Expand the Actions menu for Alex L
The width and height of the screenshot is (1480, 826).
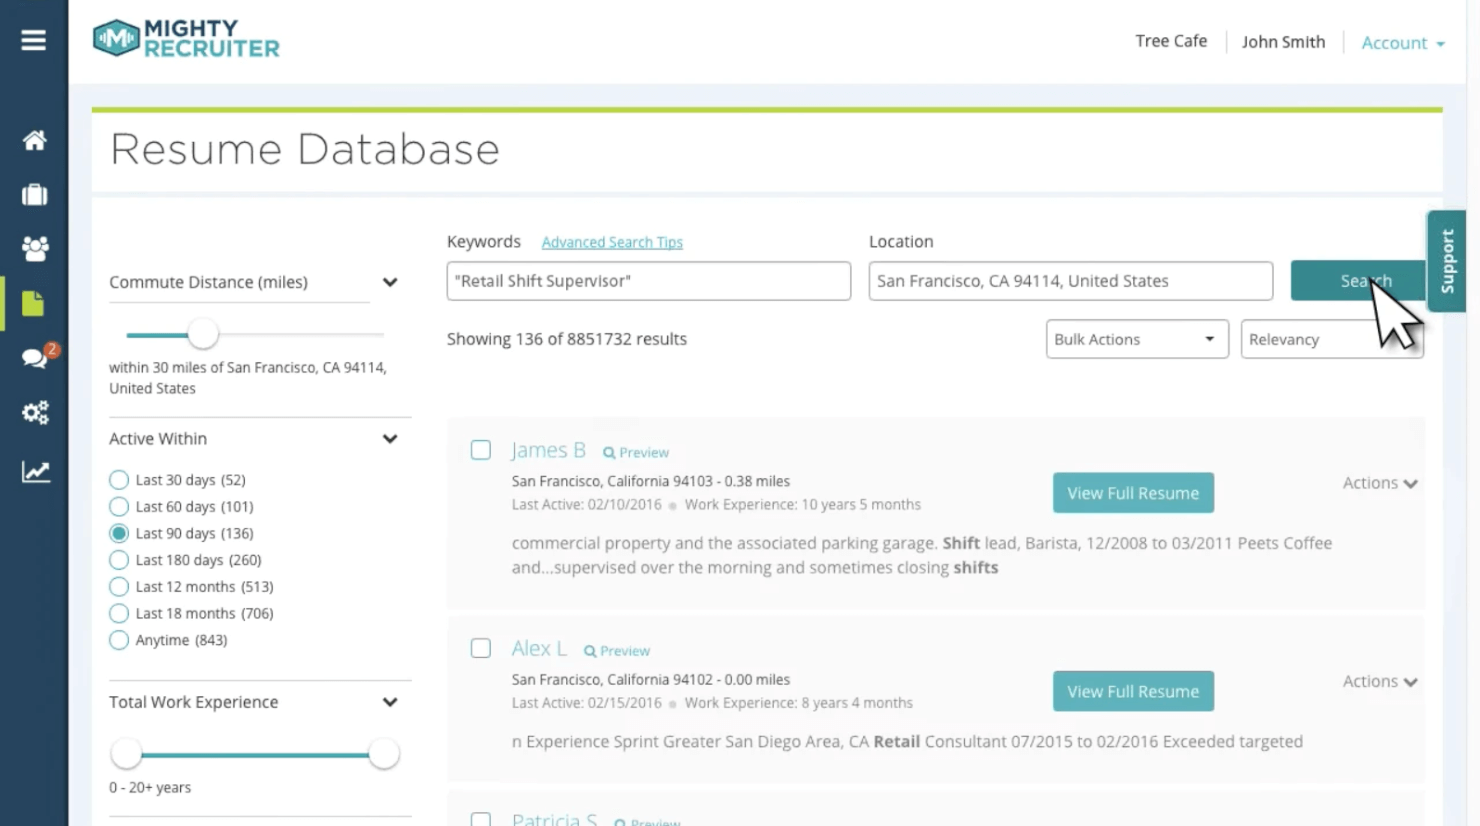pos(1379,681)
